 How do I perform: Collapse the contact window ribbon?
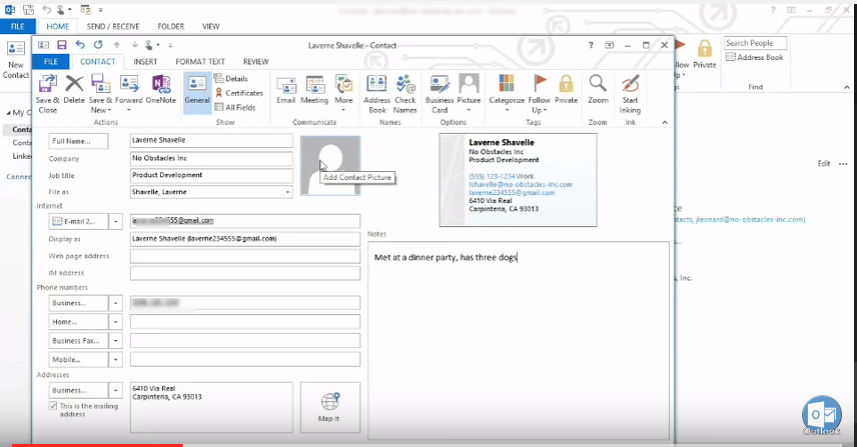coord(665,122)
